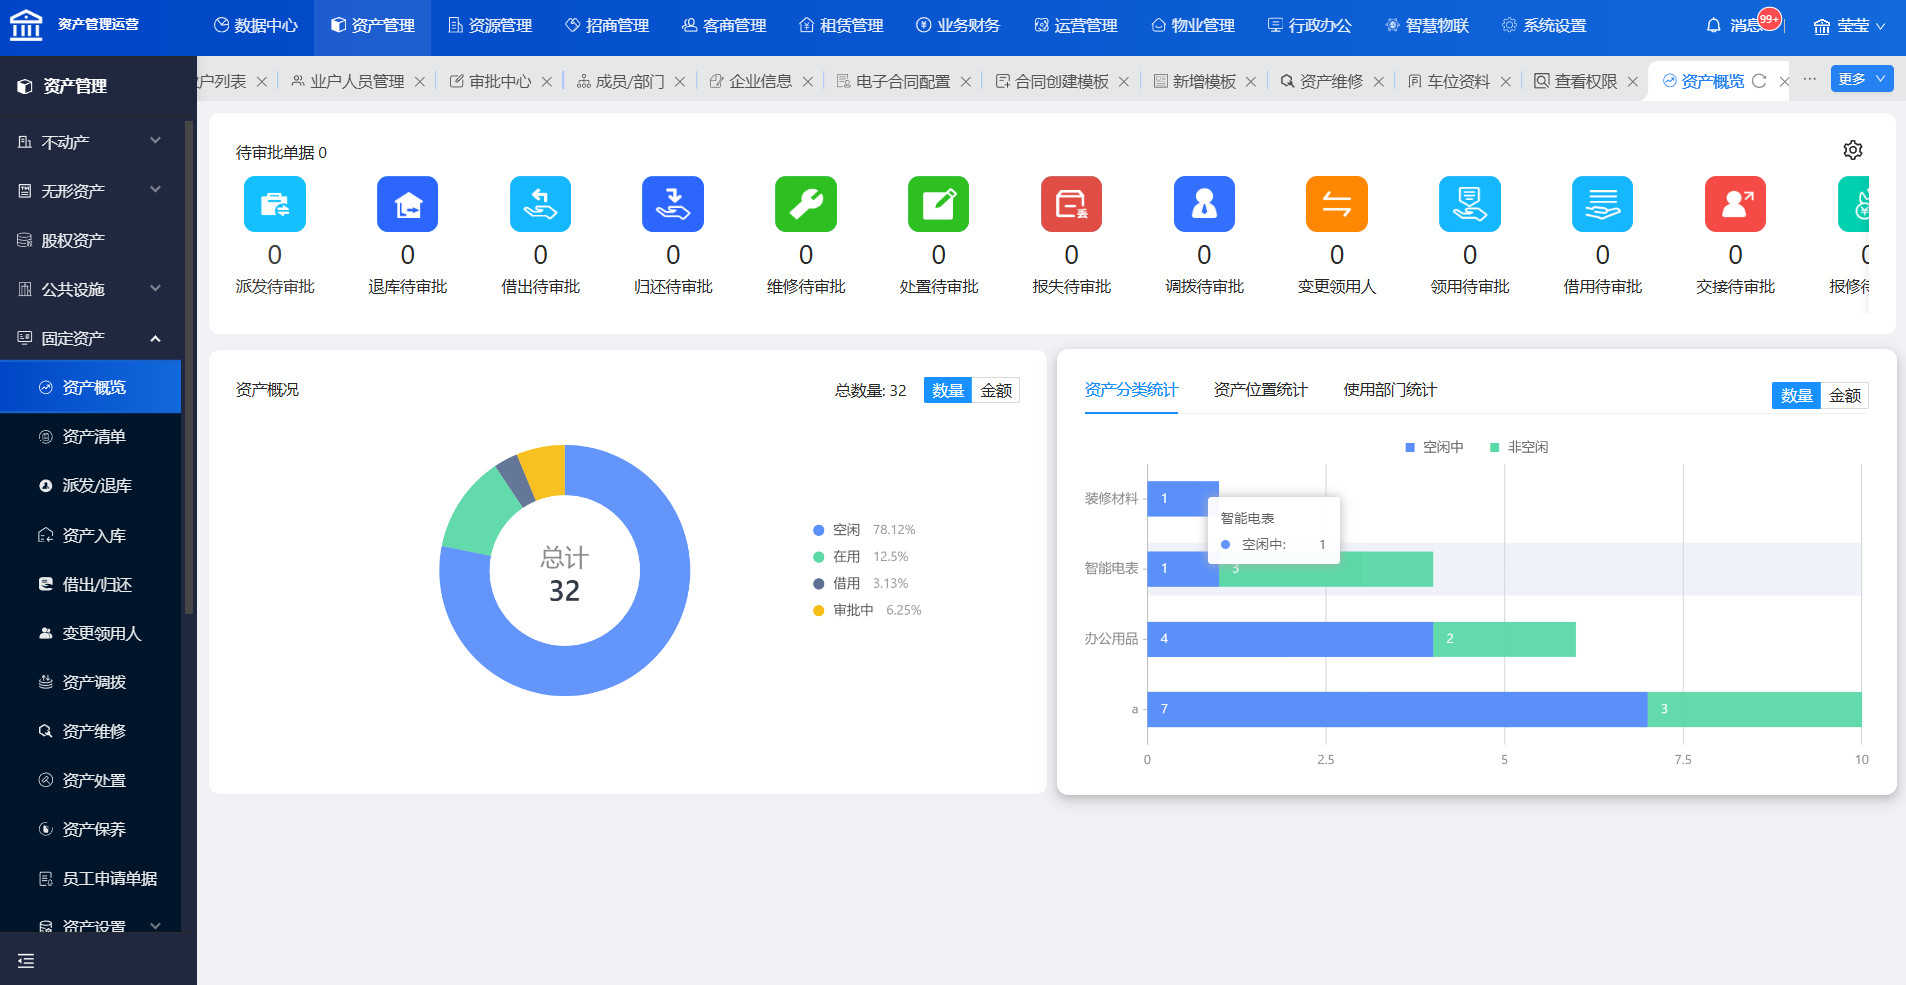This screenshot has width=1906, height=985.
Task: Collapse sidebar with bottom menu icon
Action: pyautogui.click(x=26, y=960)
